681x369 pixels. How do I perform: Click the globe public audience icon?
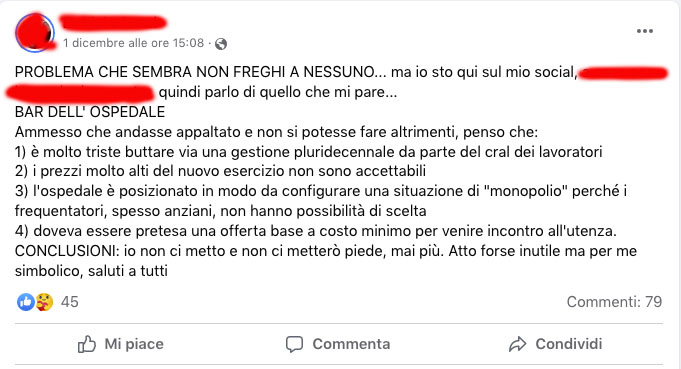[221, 44]
